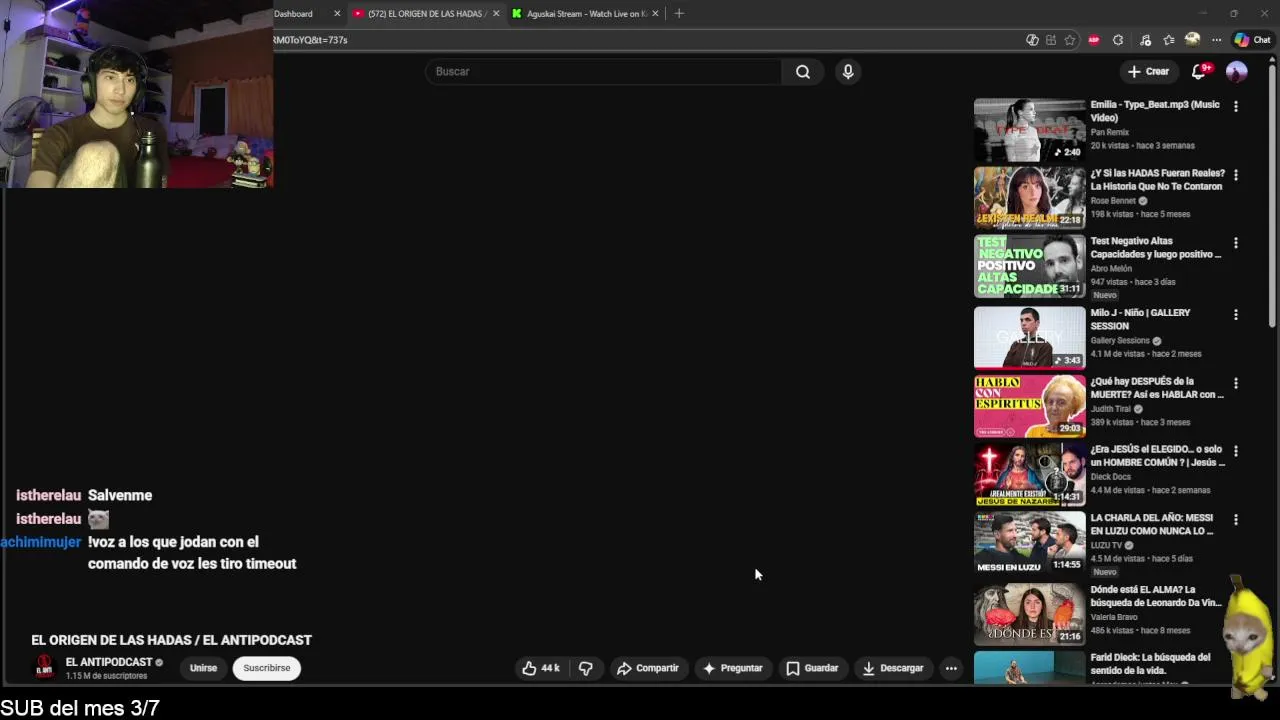Viewport: 1280px width, 720px height.
Task: Open YouTube account avatar menu
Action: click(1237, 71)
